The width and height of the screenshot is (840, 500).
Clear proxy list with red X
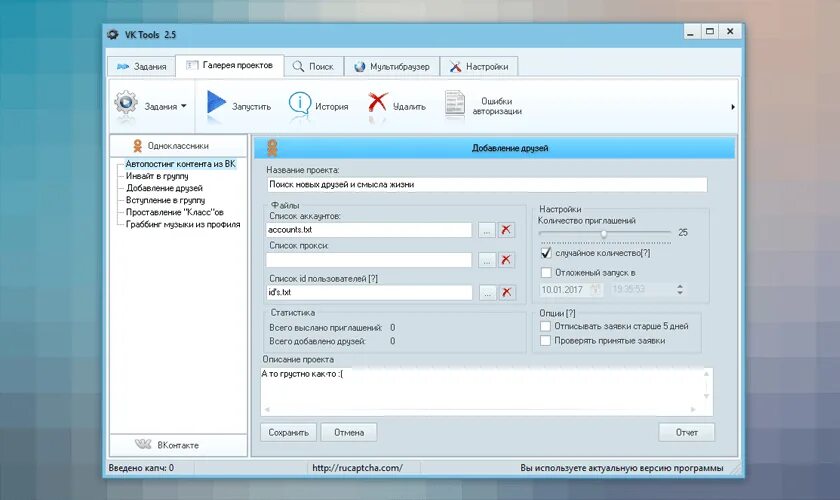tap(506, 260)
